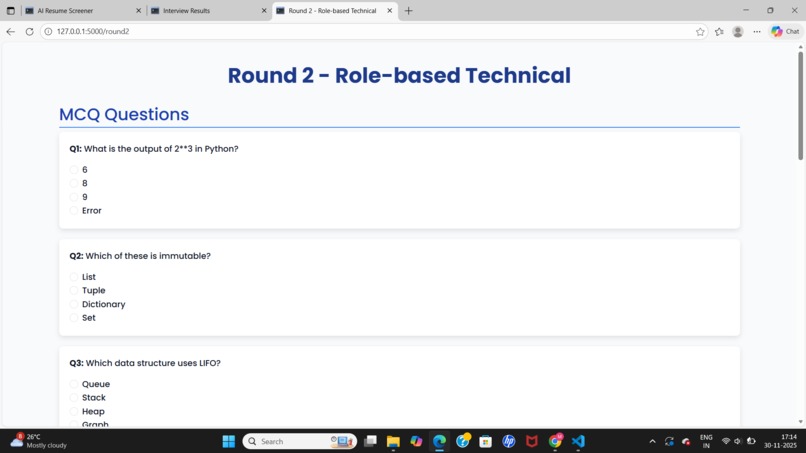
Task: Click the scrollbar down arrow
Action: coord(800,422)
